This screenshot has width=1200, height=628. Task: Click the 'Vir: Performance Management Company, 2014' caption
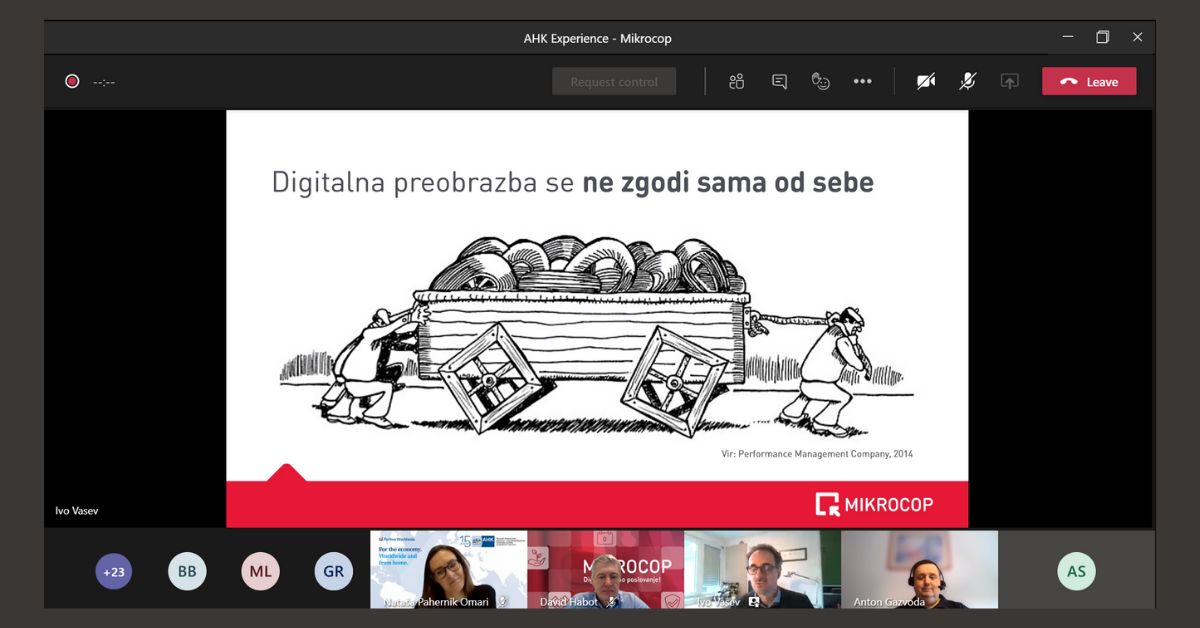pyautogui.click(x=817, y=454)
